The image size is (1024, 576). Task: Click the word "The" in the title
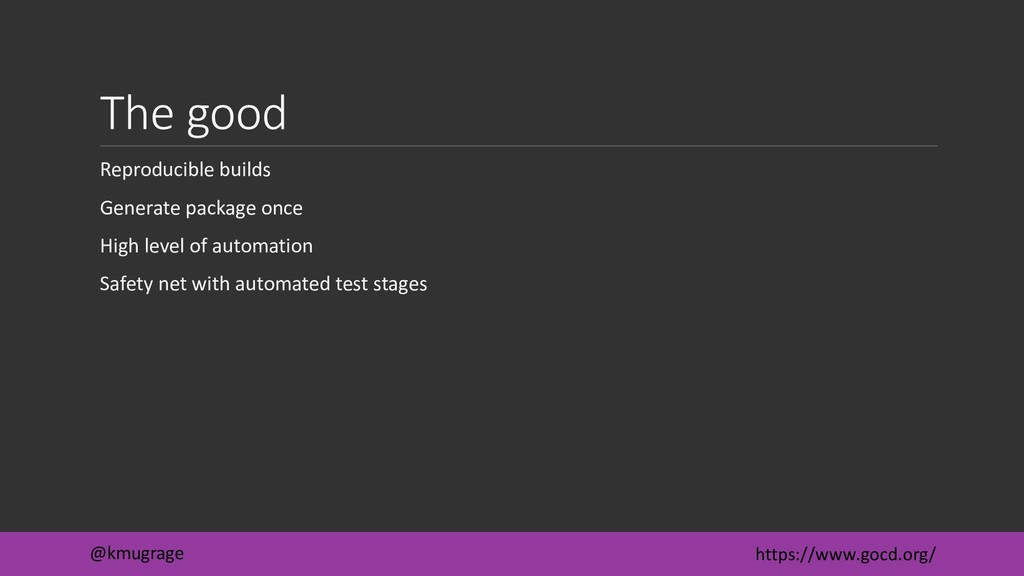click(x=136, y=112)
